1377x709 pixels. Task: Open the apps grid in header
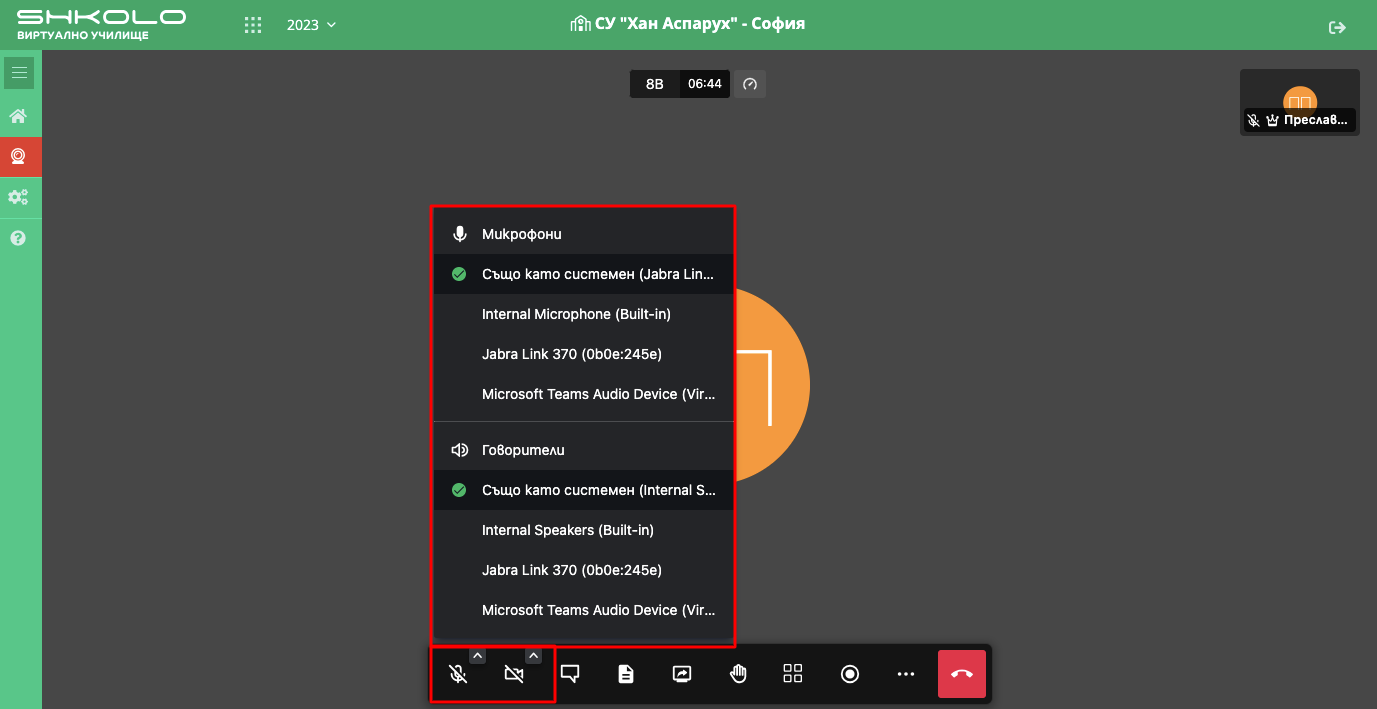click(x=253, y=25)
